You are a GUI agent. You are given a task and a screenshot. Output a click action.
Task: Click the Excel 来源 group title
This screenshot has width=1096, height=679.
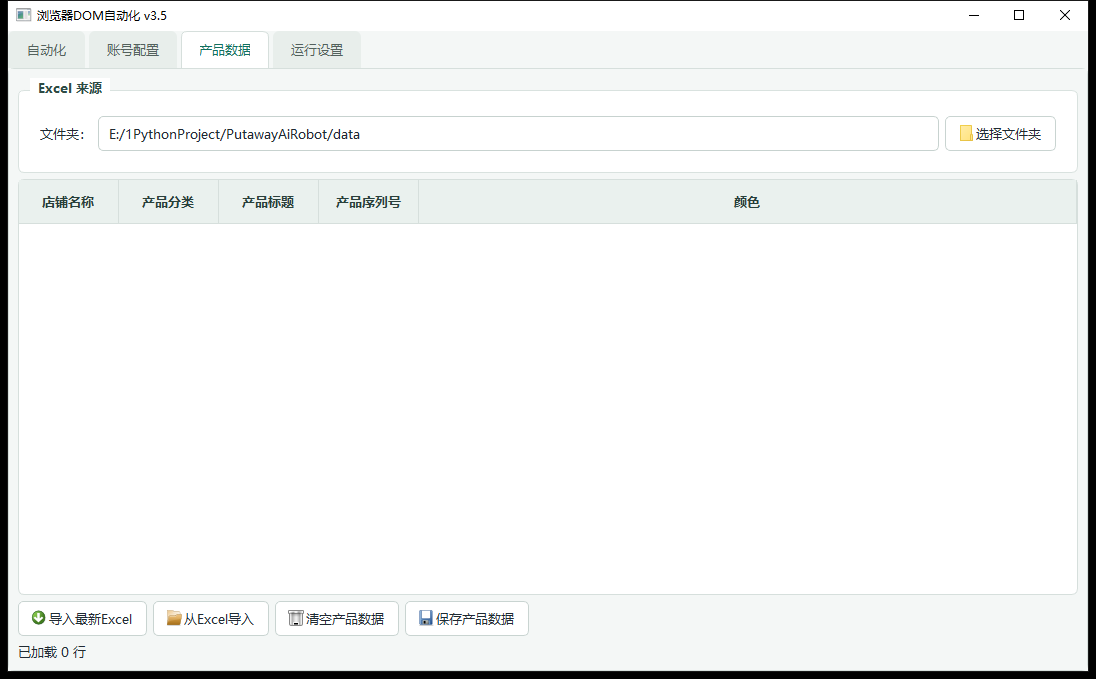[x=70, y=88]
